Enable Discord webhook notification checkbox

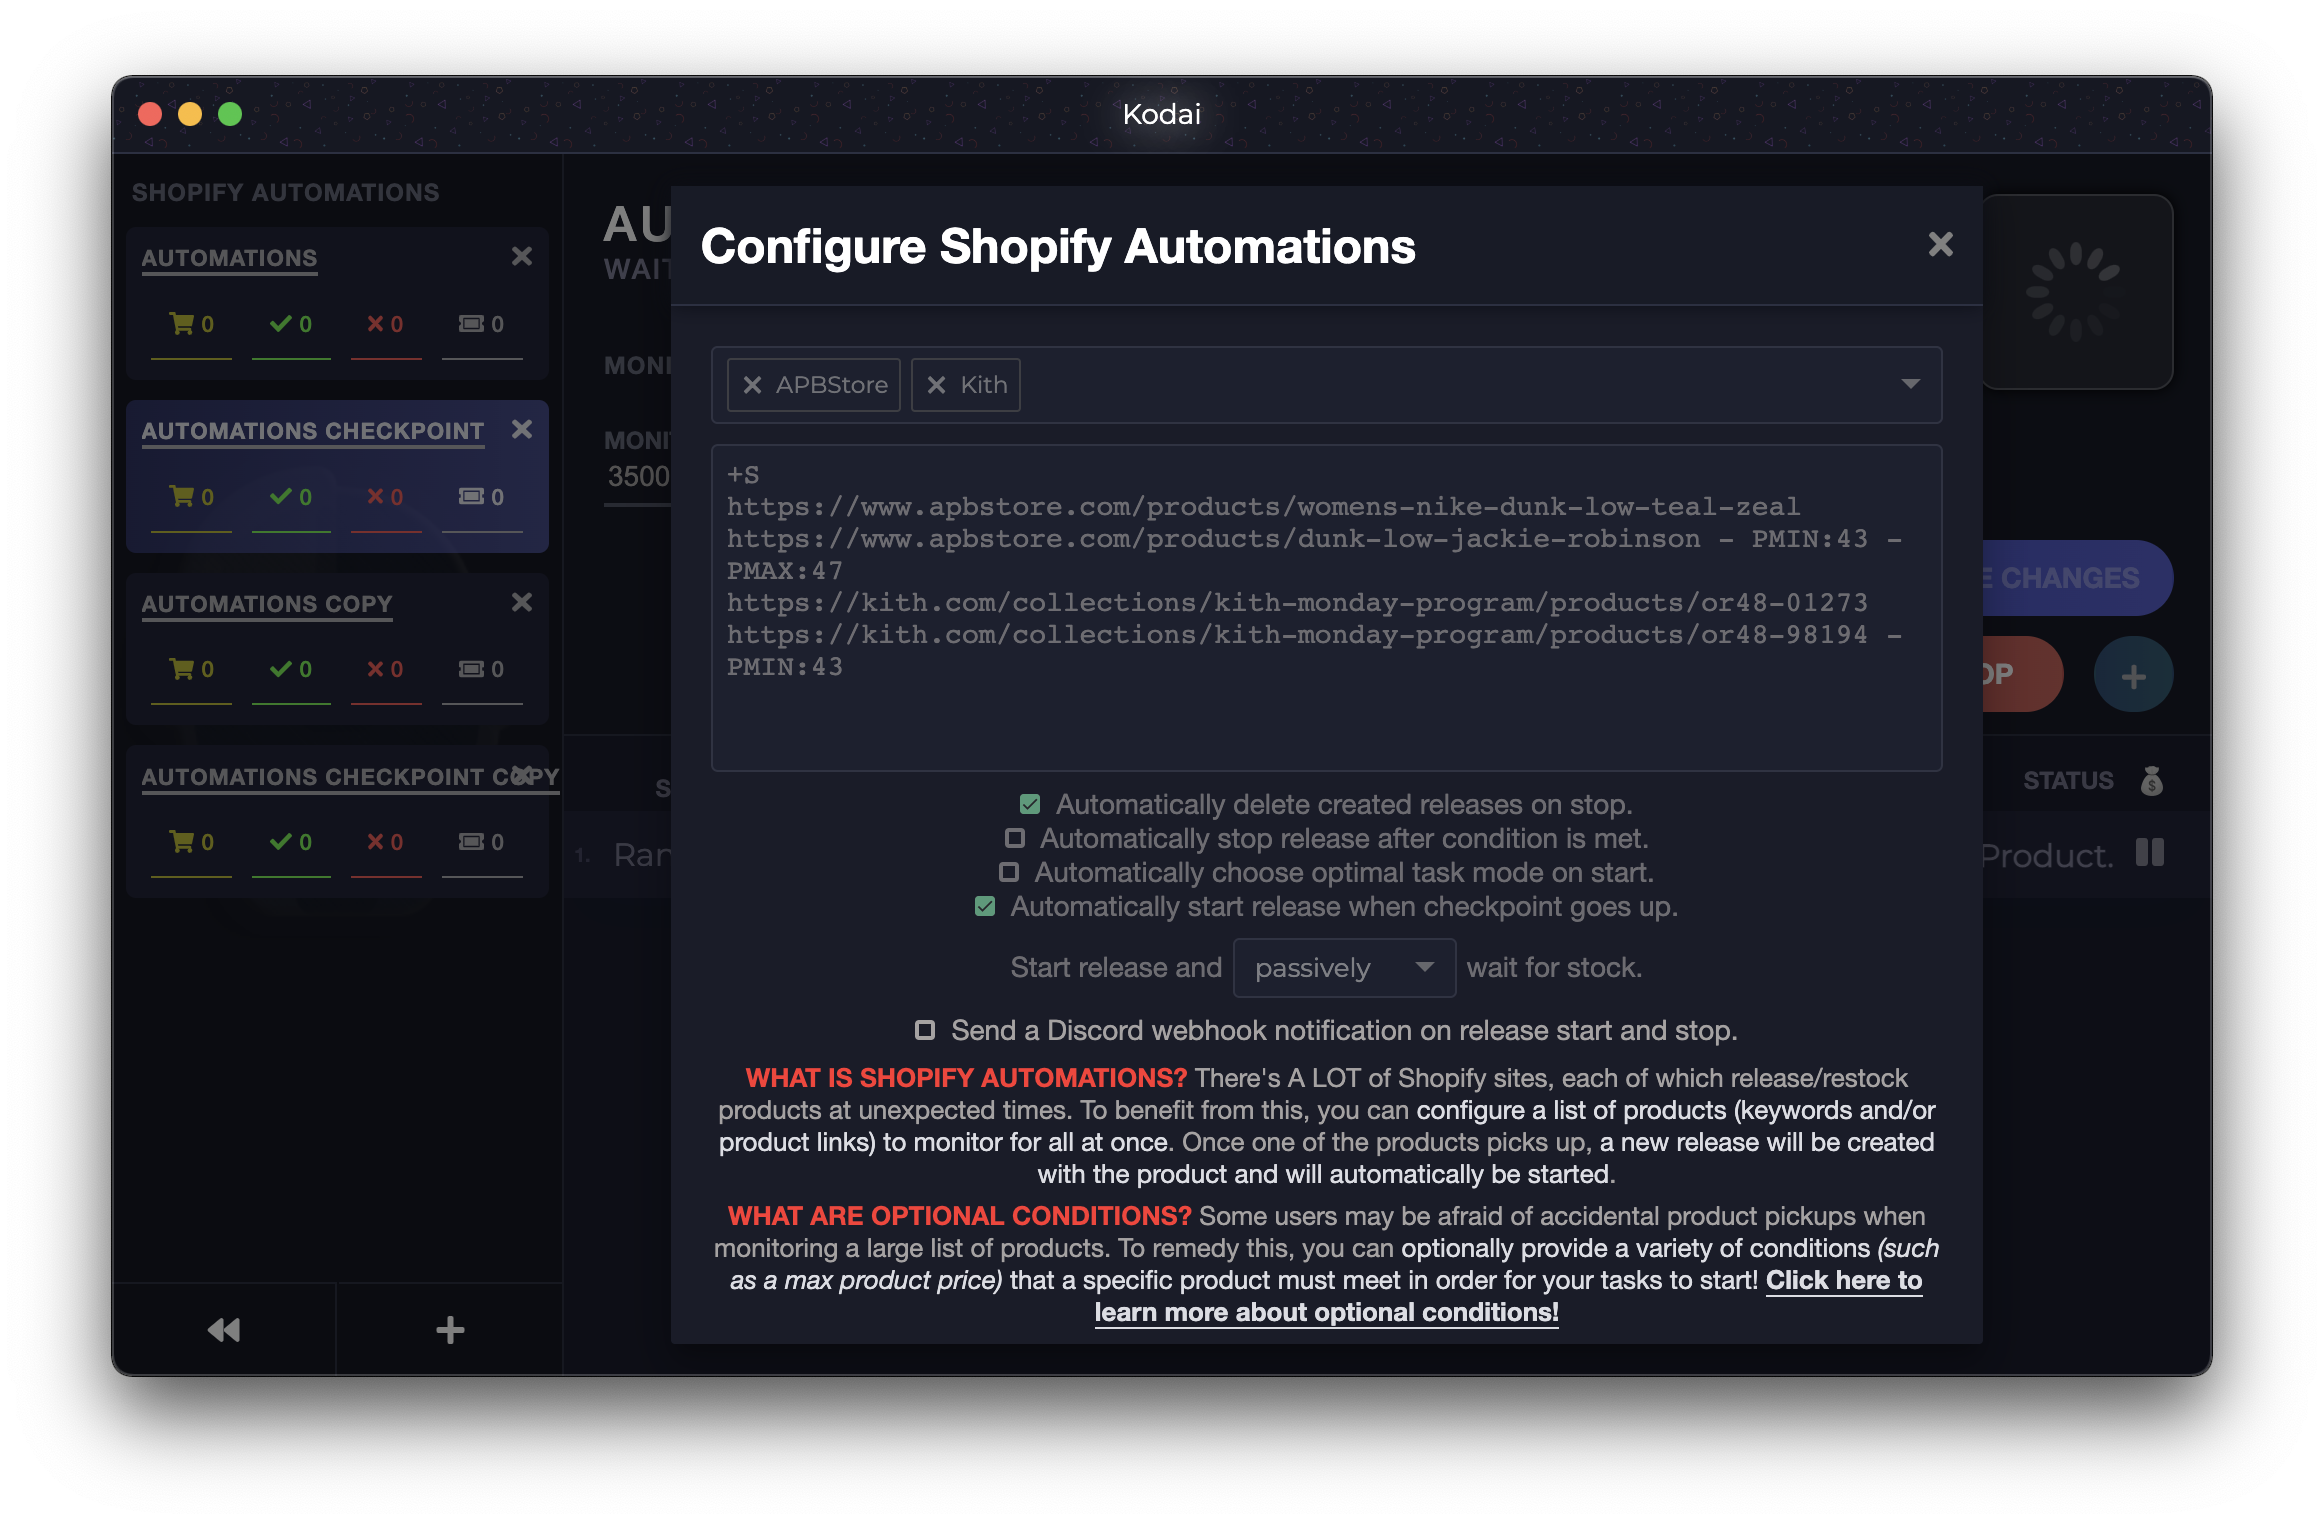pyautogui.click(x=925, y=1030)
